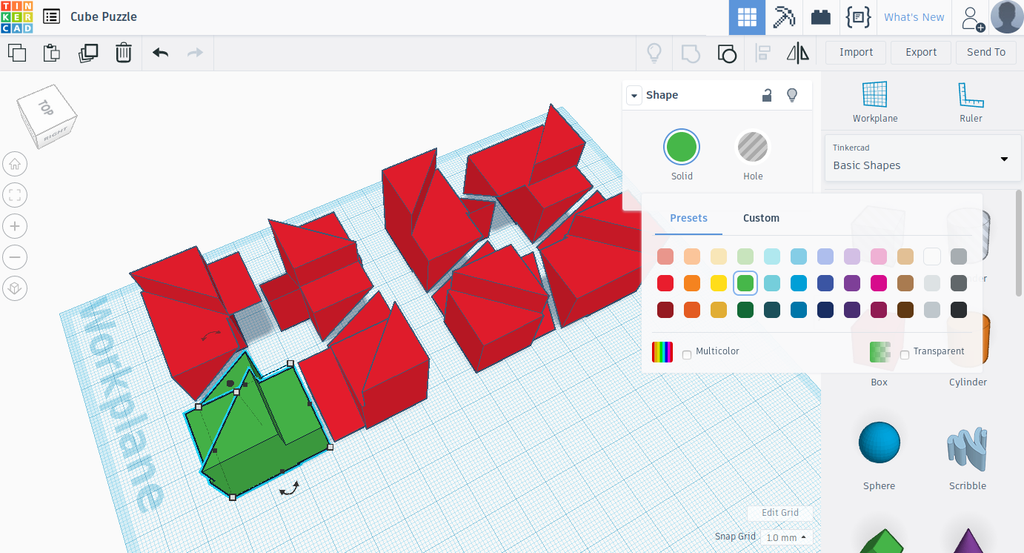This screenshot has height=553, width=1024.
Task: Toggle the shape lock icon
Action: (x=767, y=95)
